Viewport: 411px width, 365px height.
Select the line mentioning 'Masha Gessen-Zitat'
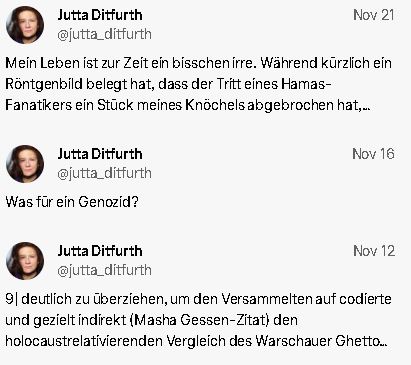pyautogui.click(x=151, y=320)
